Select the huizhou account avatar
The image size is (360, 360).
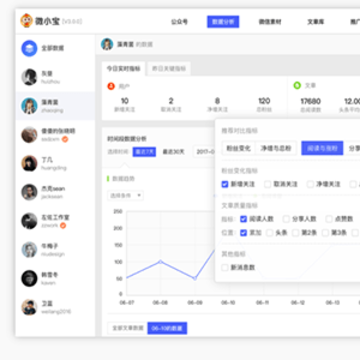coord(29,77)
